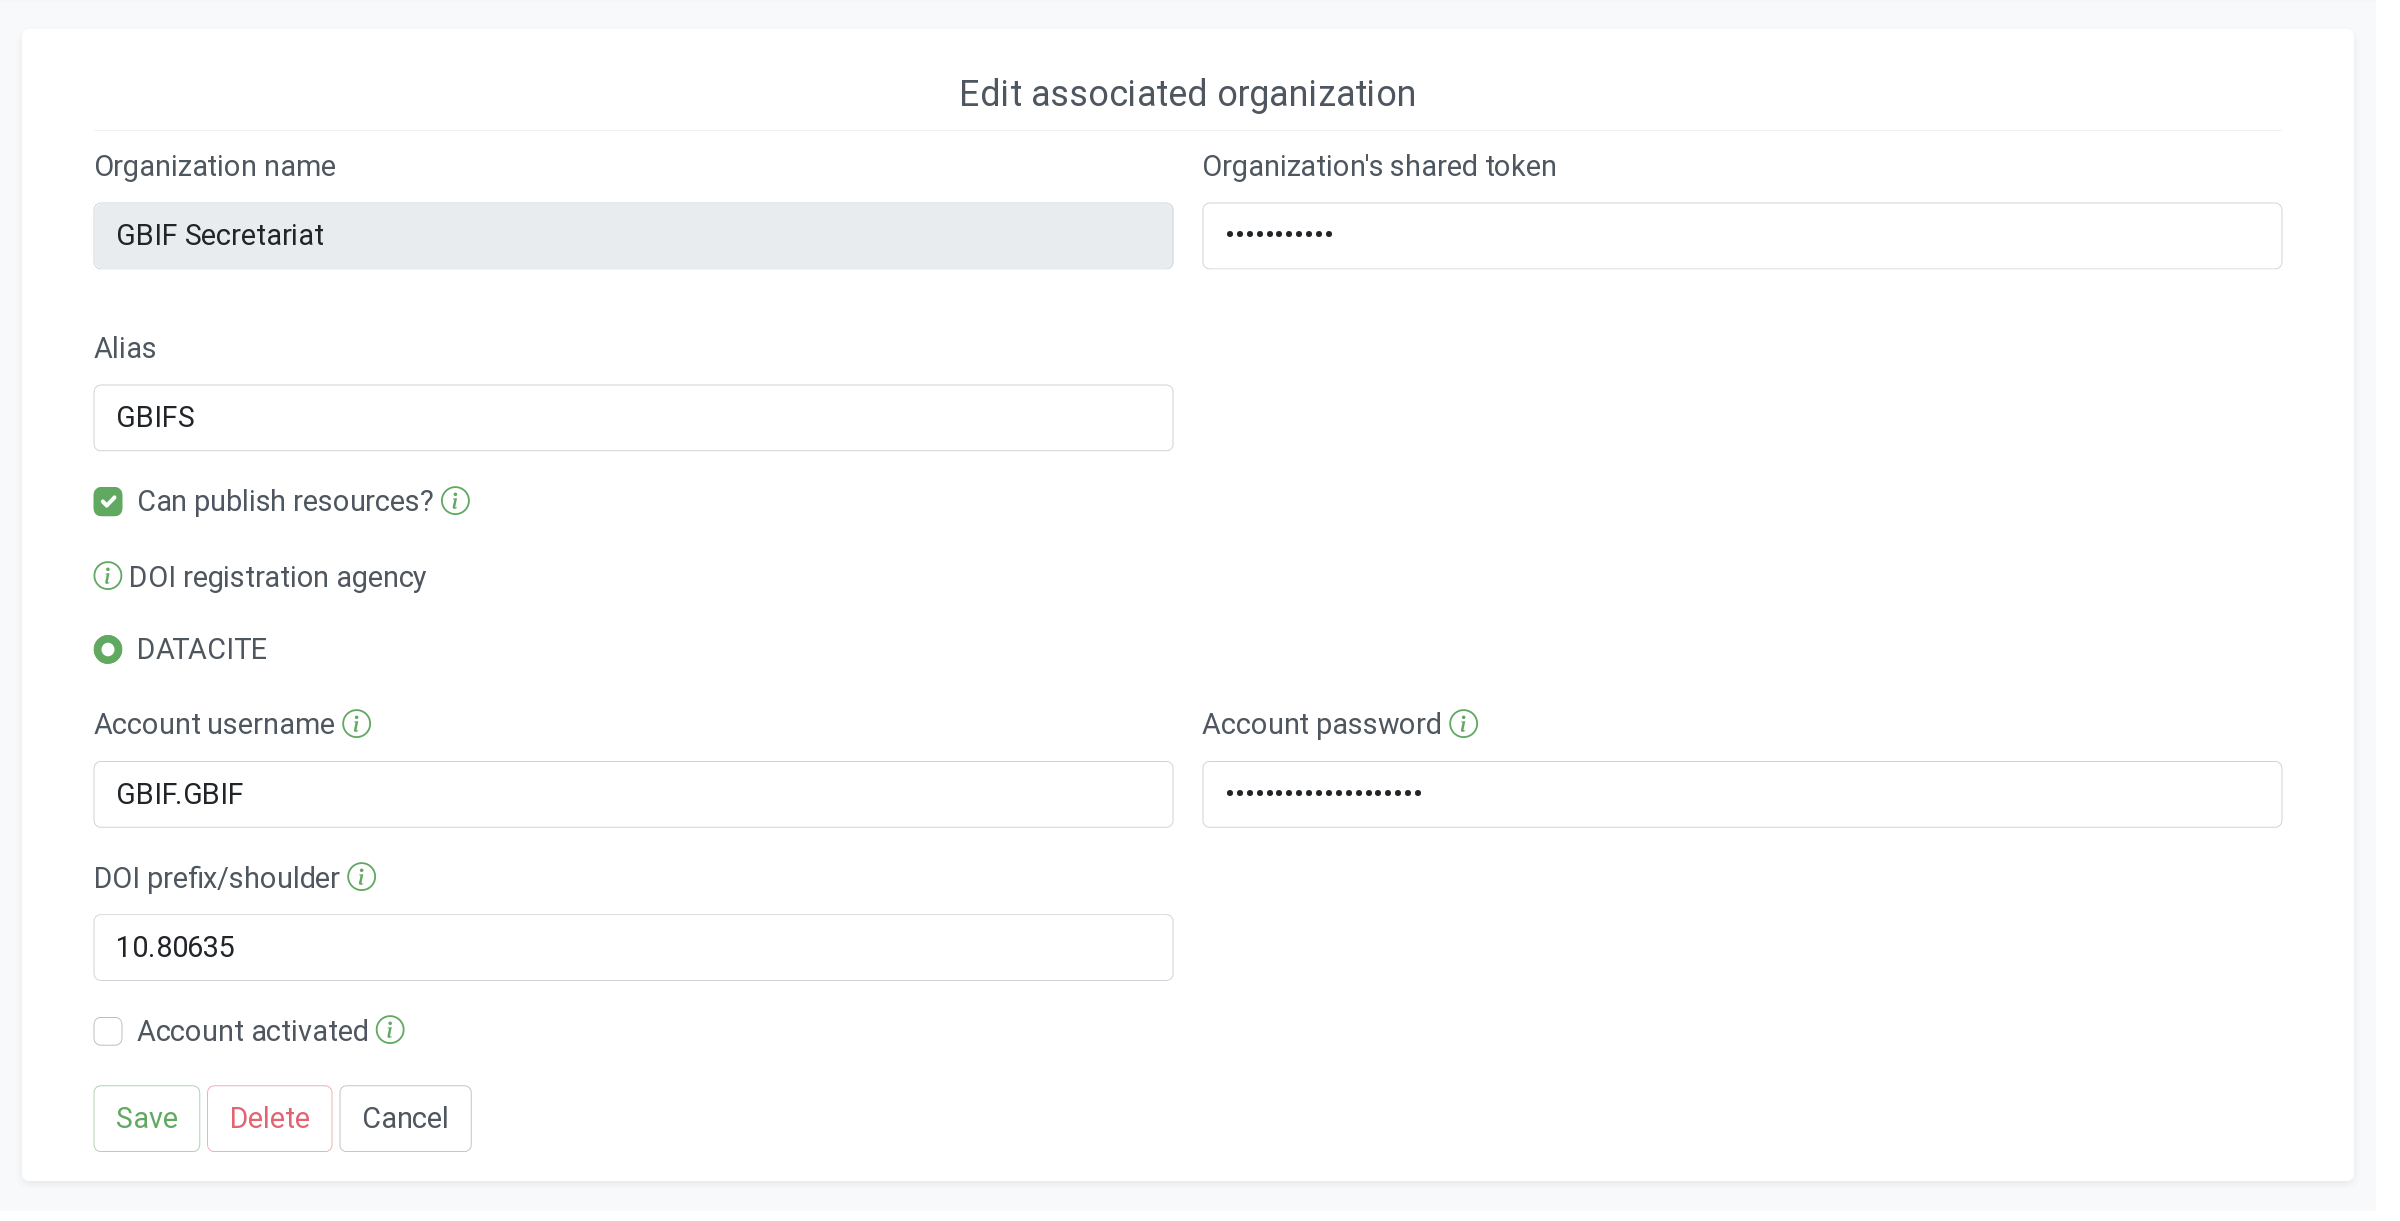Uncheck Can publish resources checkbox

pos(108,502)
